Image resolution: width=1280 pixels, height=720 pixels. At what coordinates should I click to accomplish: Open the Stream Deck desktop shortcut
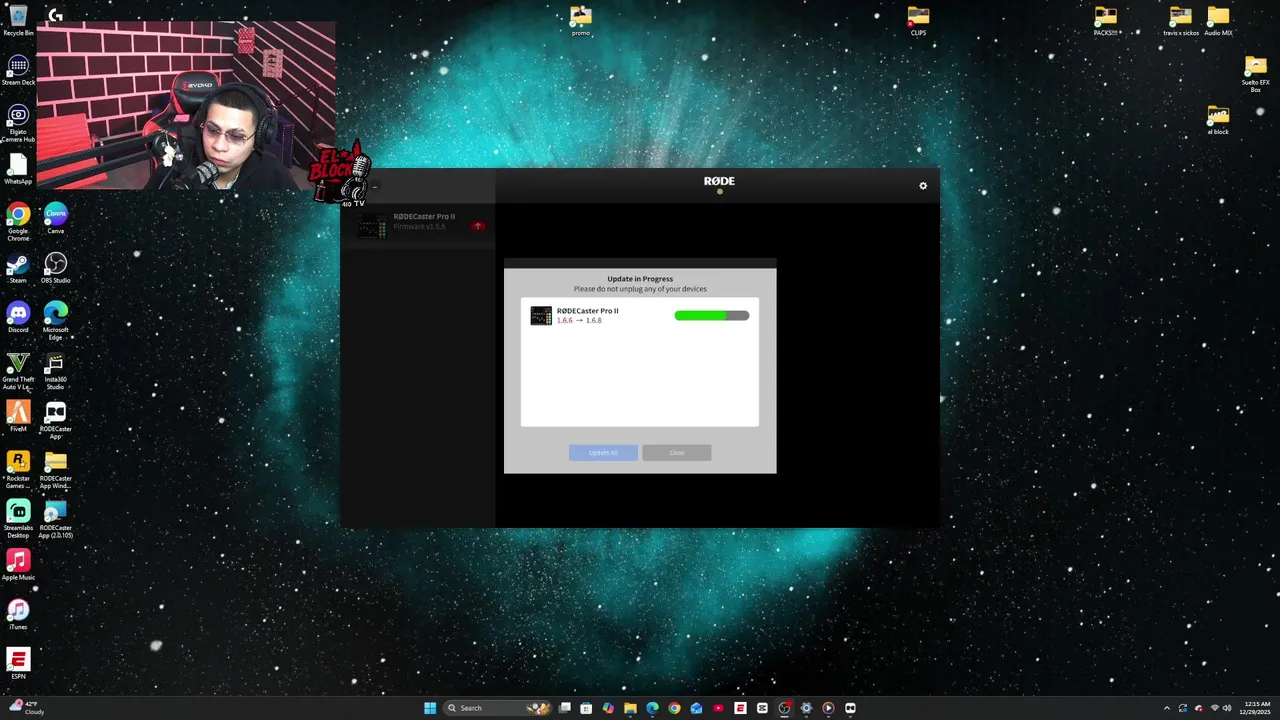(18, 70)
